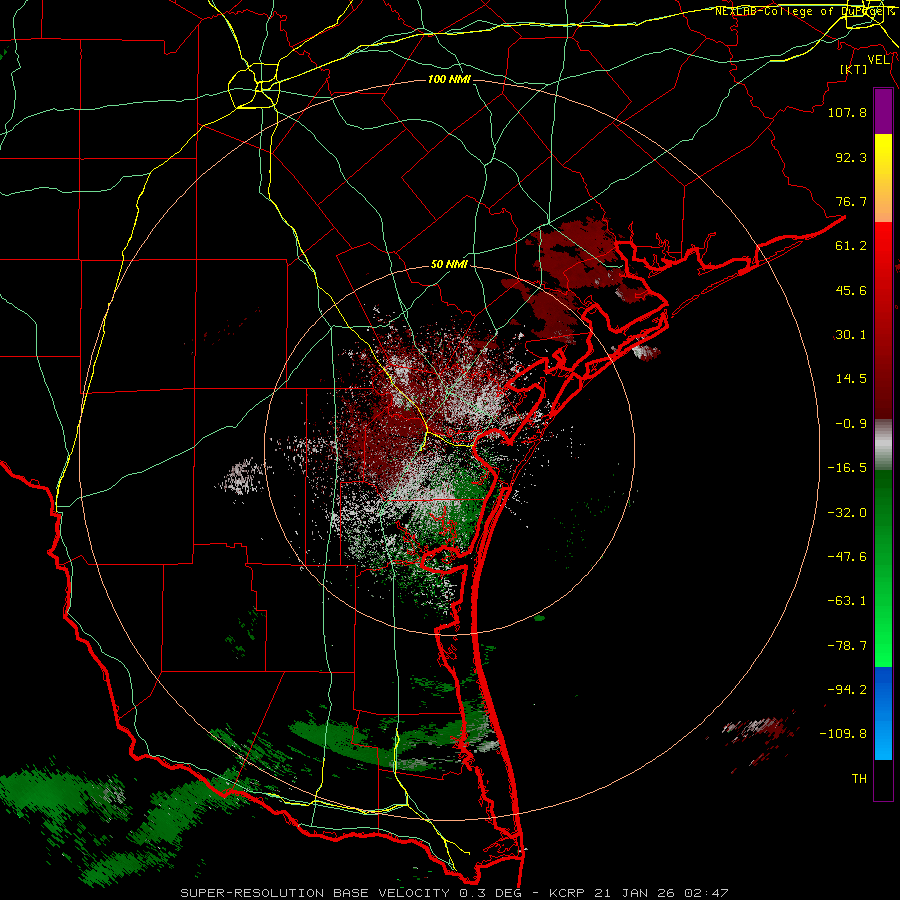Image resolution: width=900 pixels, height=900 pixels.
Task: Click the -32.0 legend value
Action: tap(847, 513)
